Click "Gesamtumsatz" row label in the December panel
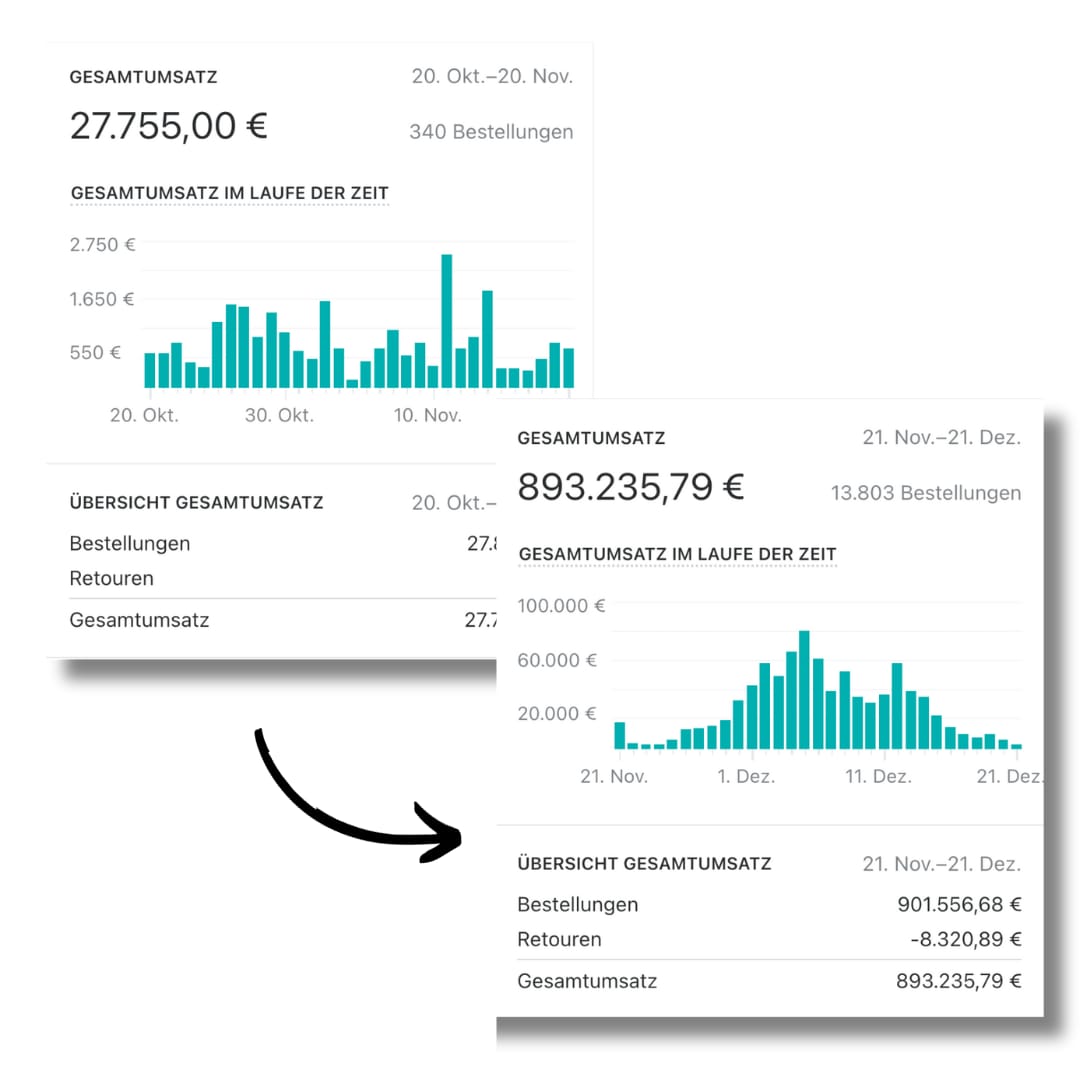This screenshot has width=1080, height=1080. click(x=587, y=981)
